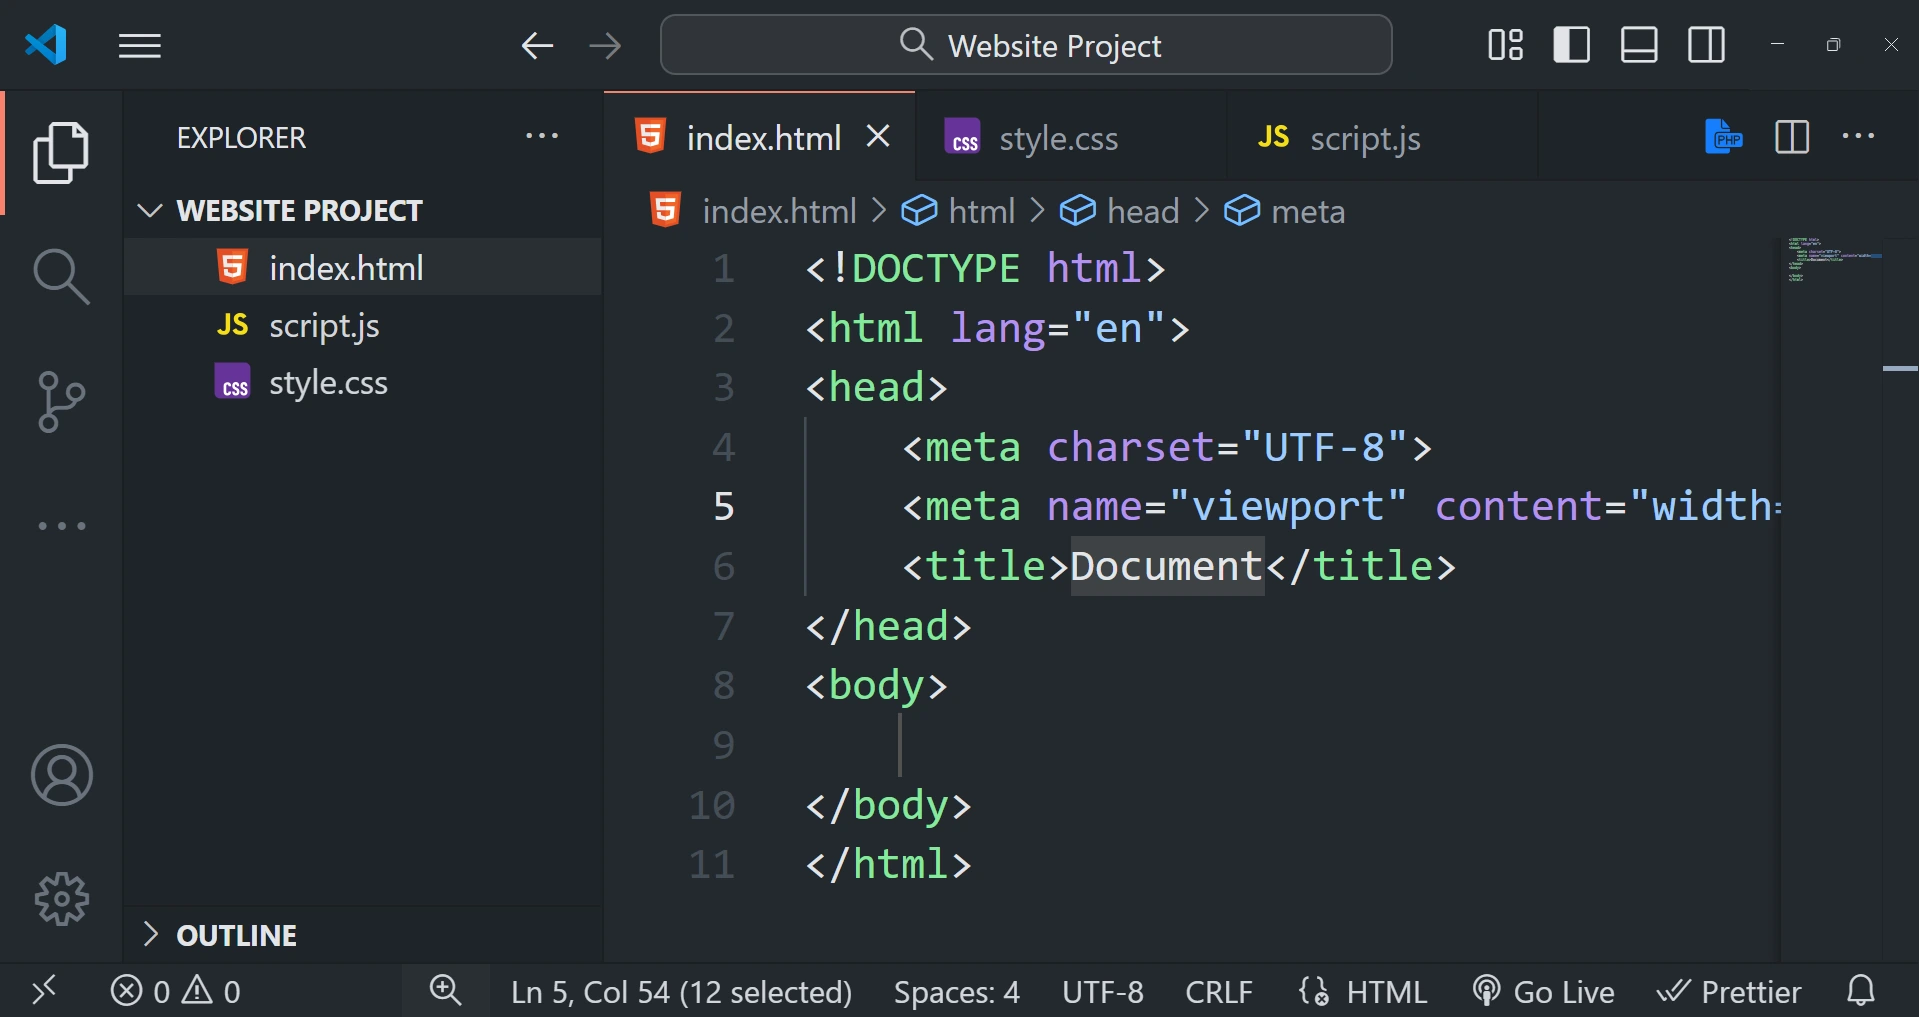Open the hamburger menu
Image resolution: width=1919 pixels, height=1017 pixels.
tap(139, 45)
